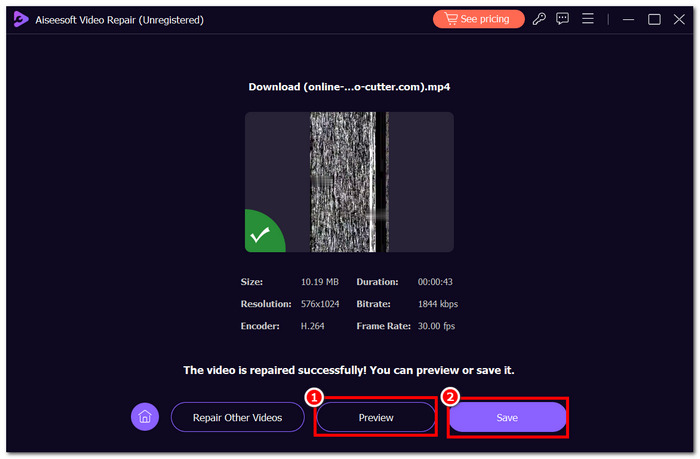
Task: Select the repaired video thumbnail
Action: point(349,181)
